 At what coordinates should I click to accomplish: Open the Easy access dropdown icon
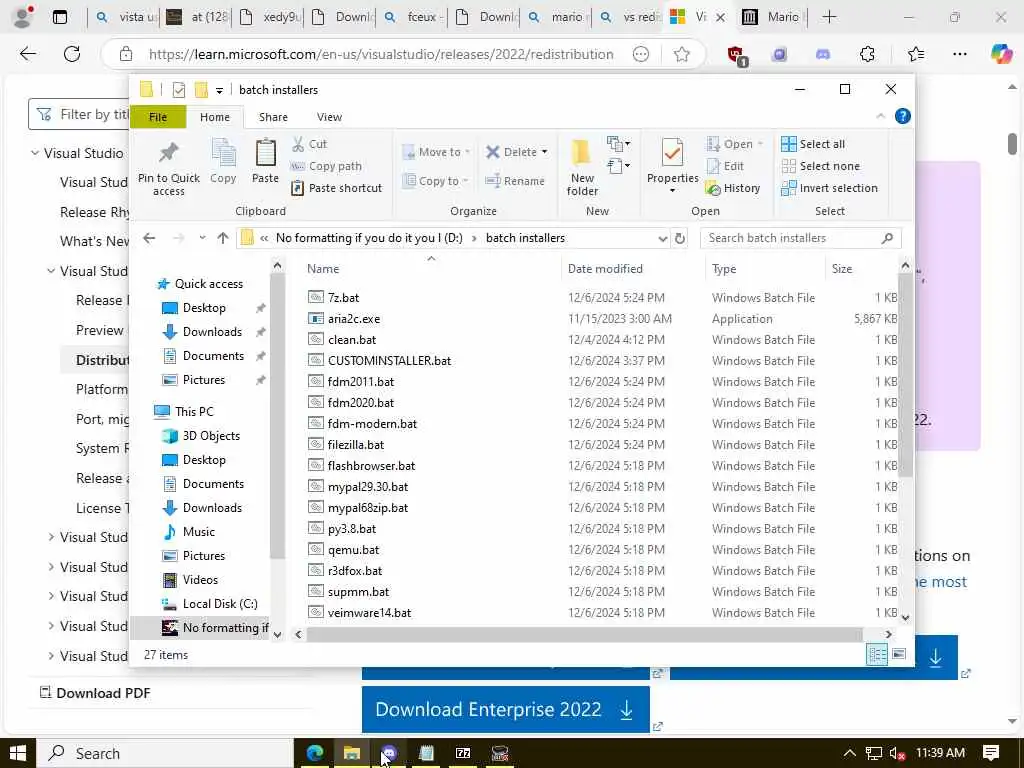618,166
